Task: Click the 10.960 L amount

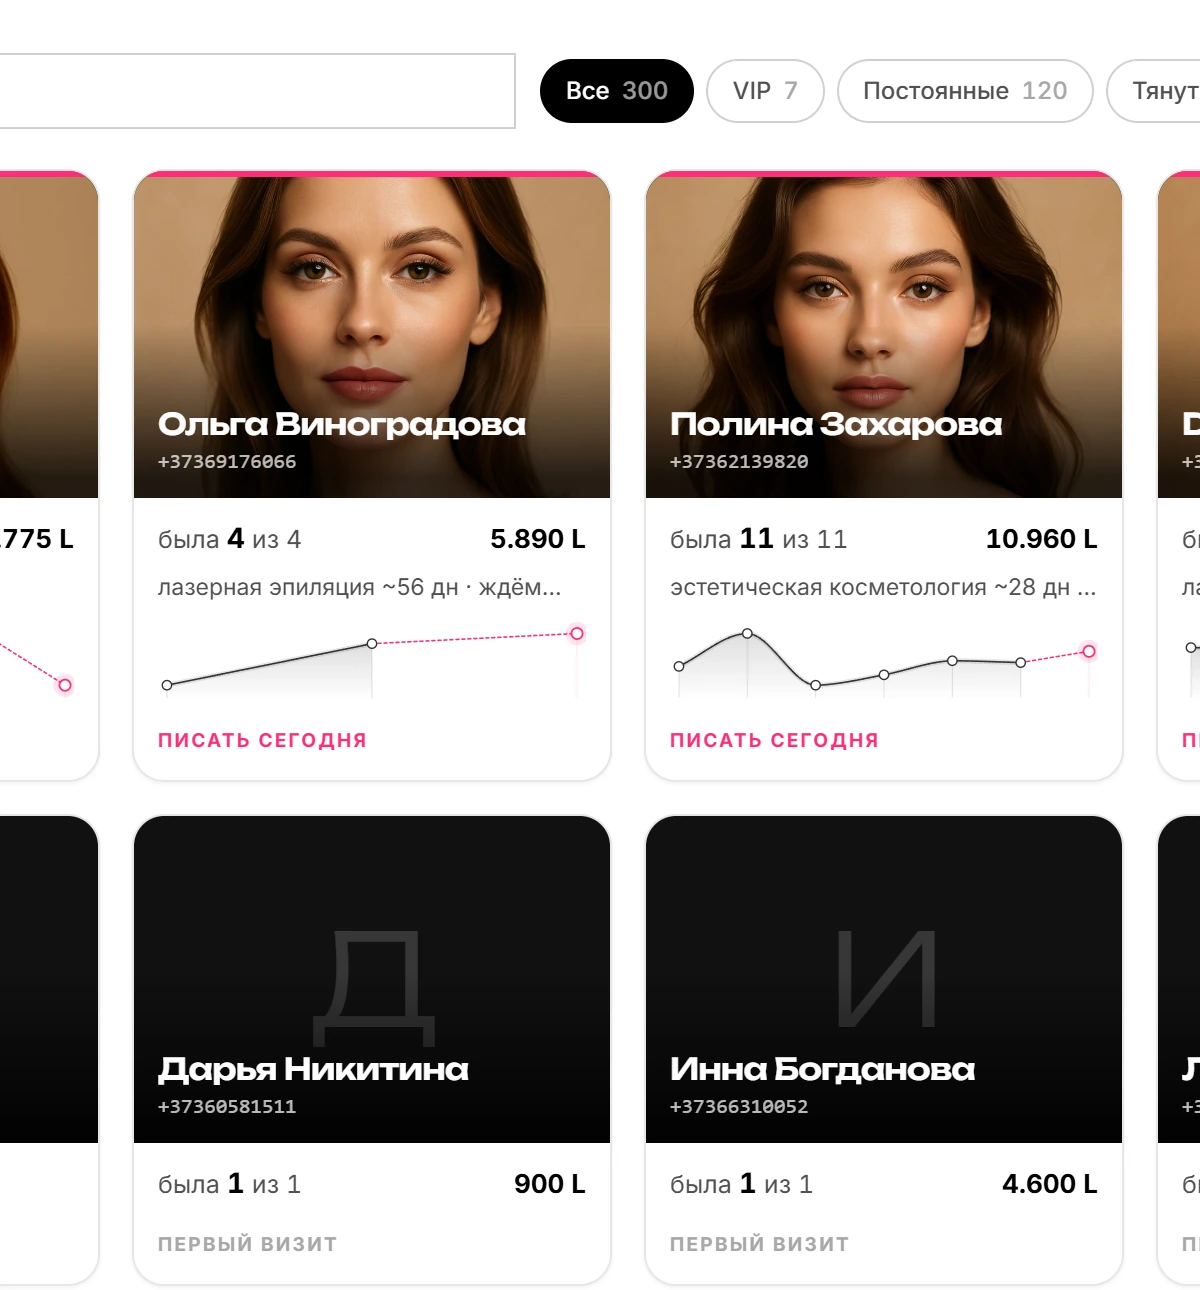Action: pos(1042,539)
